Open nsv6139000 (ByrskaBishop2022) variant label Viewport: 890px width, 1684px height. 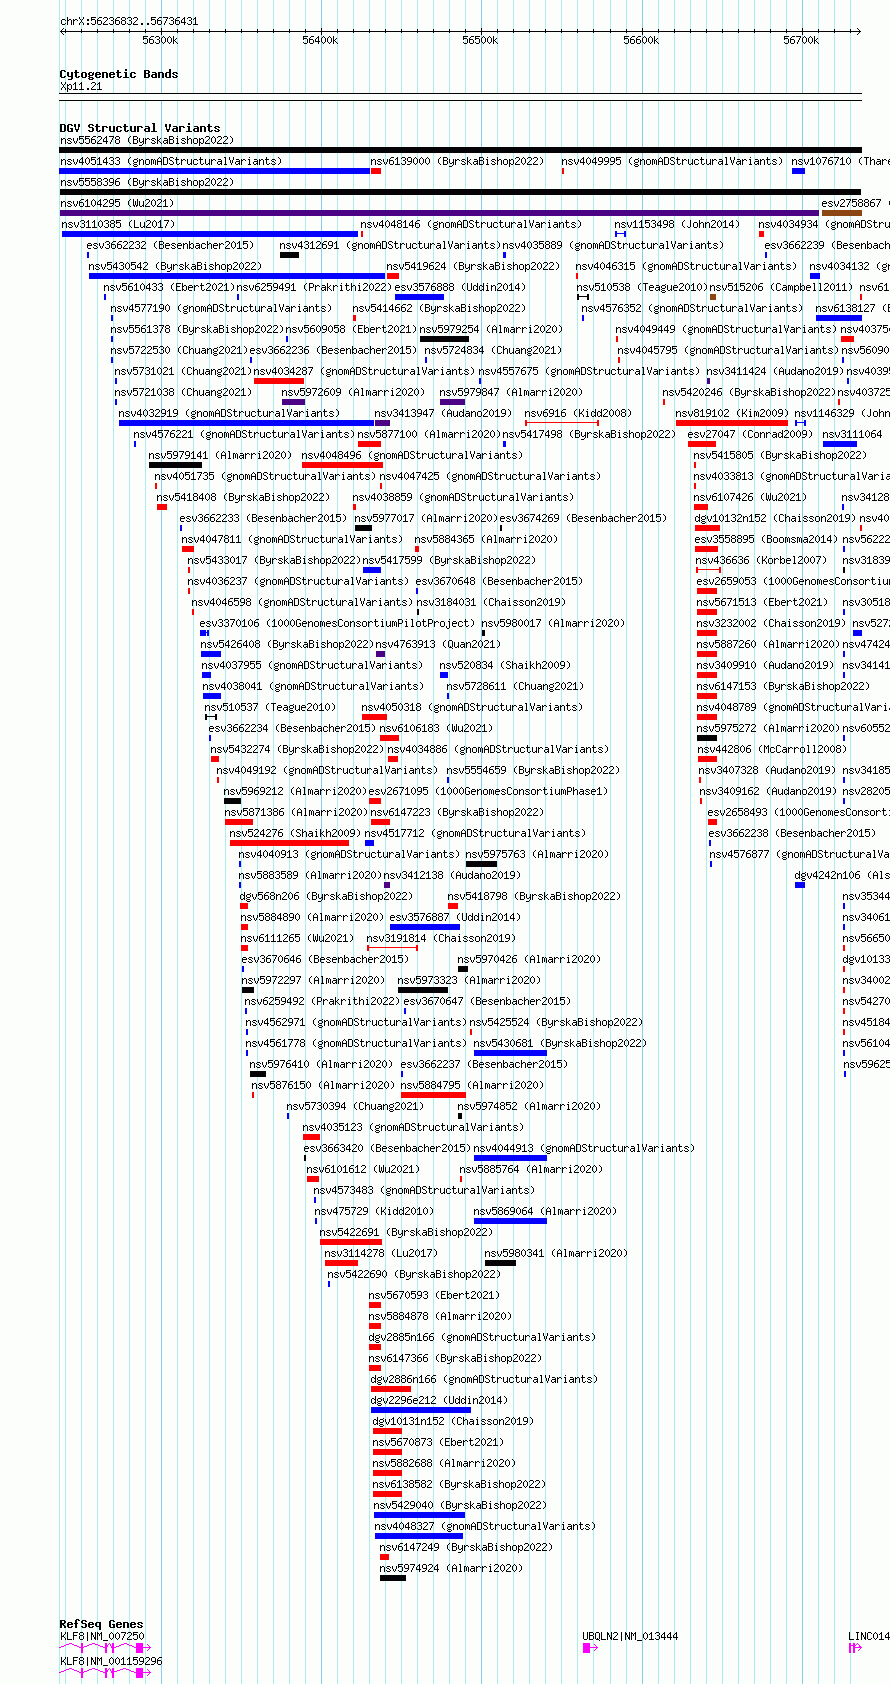coord(457,161)
